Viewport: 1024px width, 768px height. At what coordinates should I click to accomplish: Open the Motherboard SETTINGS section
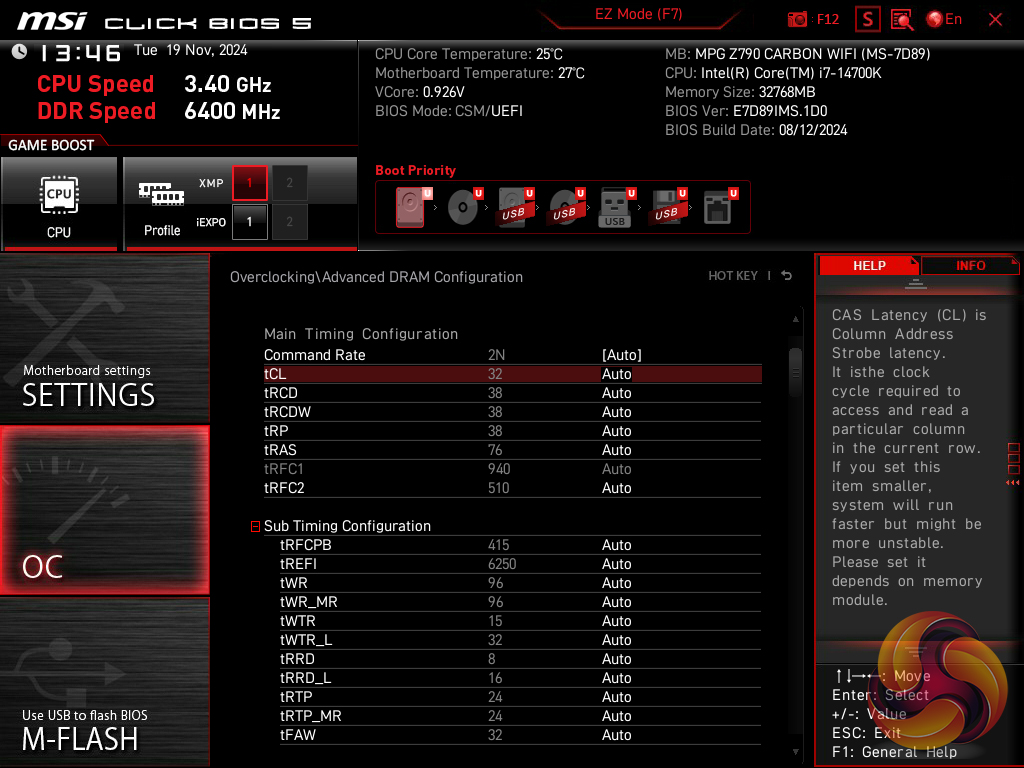[x=104, y=338]
